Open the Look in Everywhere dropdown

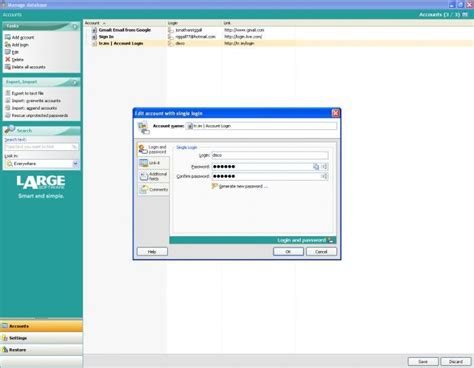[75, 164]
